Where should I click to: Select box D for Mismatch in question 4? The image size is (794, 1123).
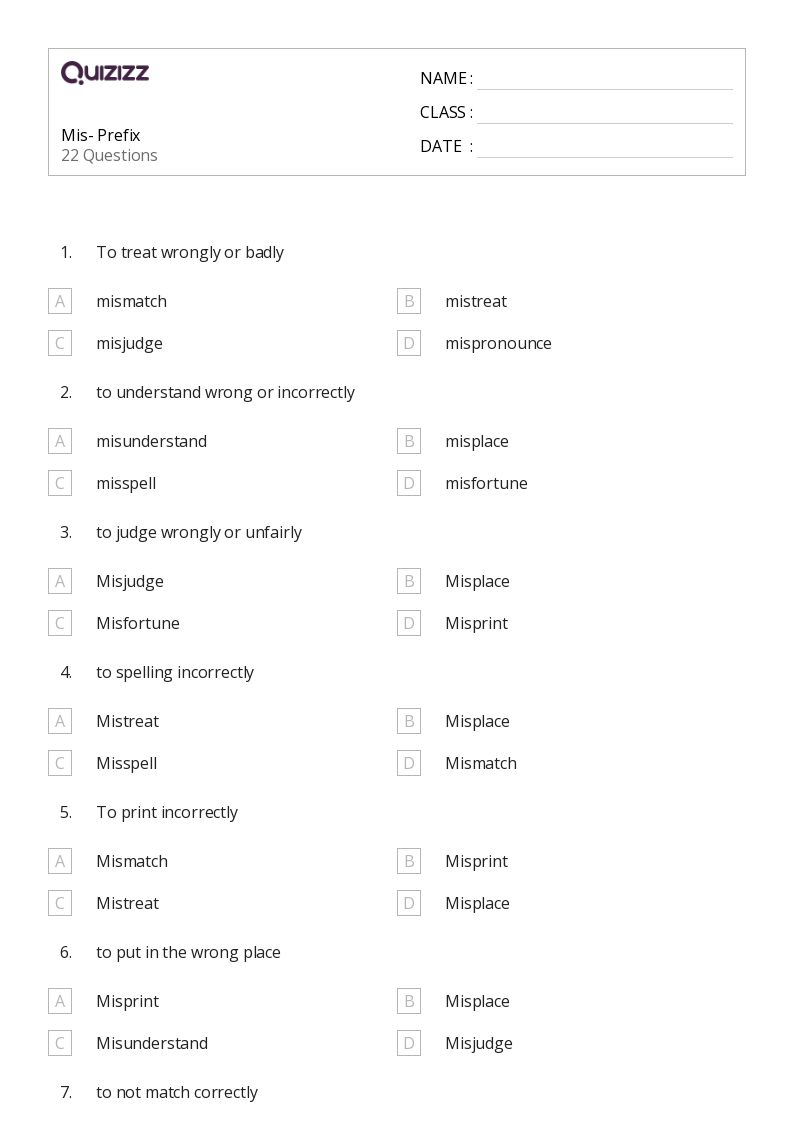click(x=409, y=763)
